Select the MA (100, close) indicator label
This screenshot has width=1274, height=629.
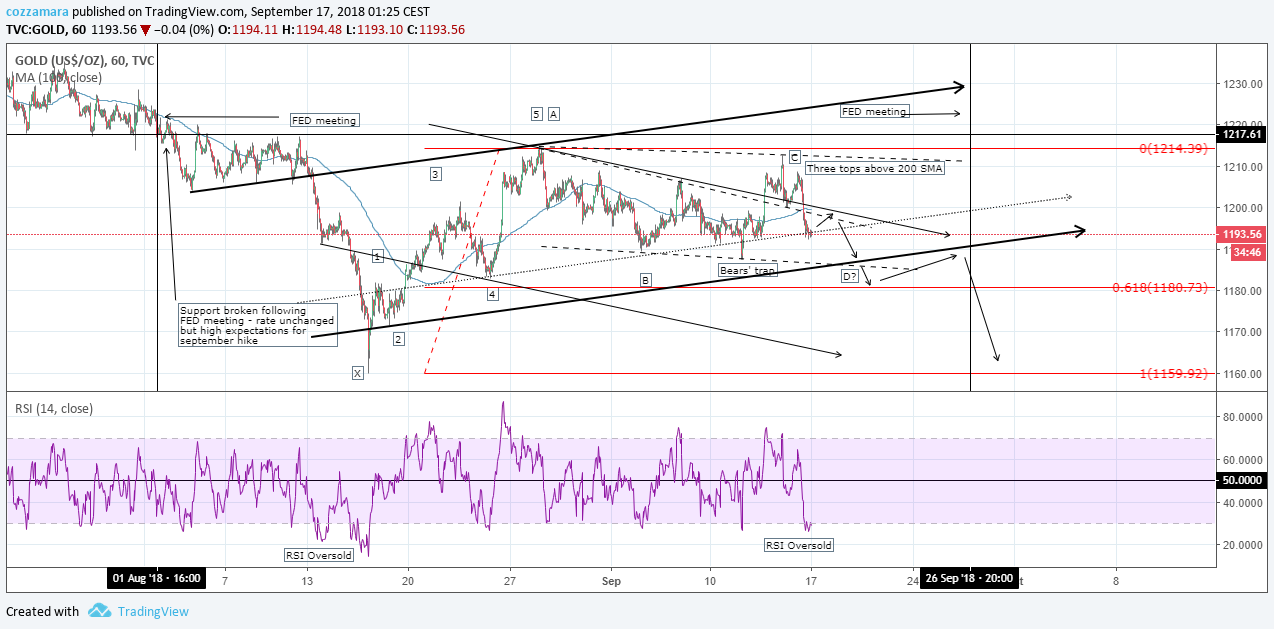click(57, 77)
